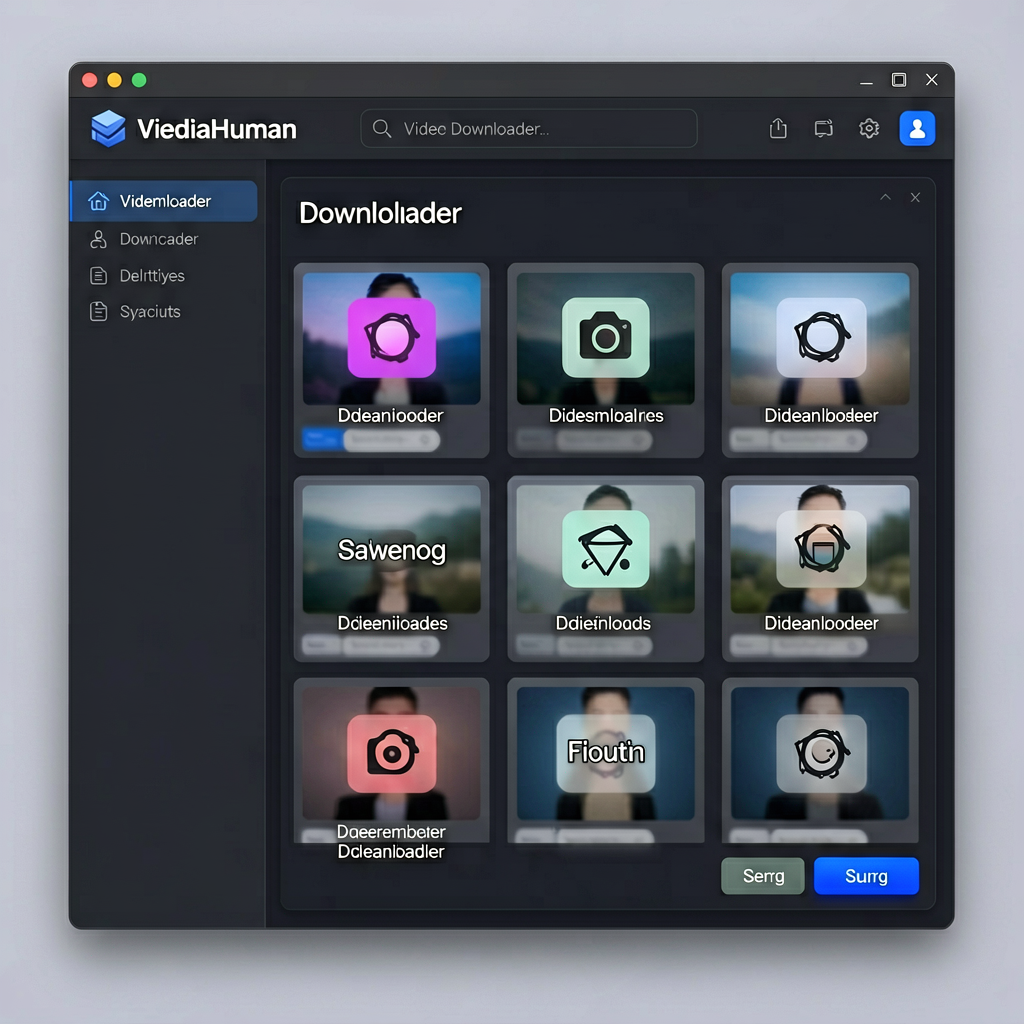Click the blue Surrg button
This screenshot has height=1024, width=1024.
pyautogui.click(x=866, y=876)
